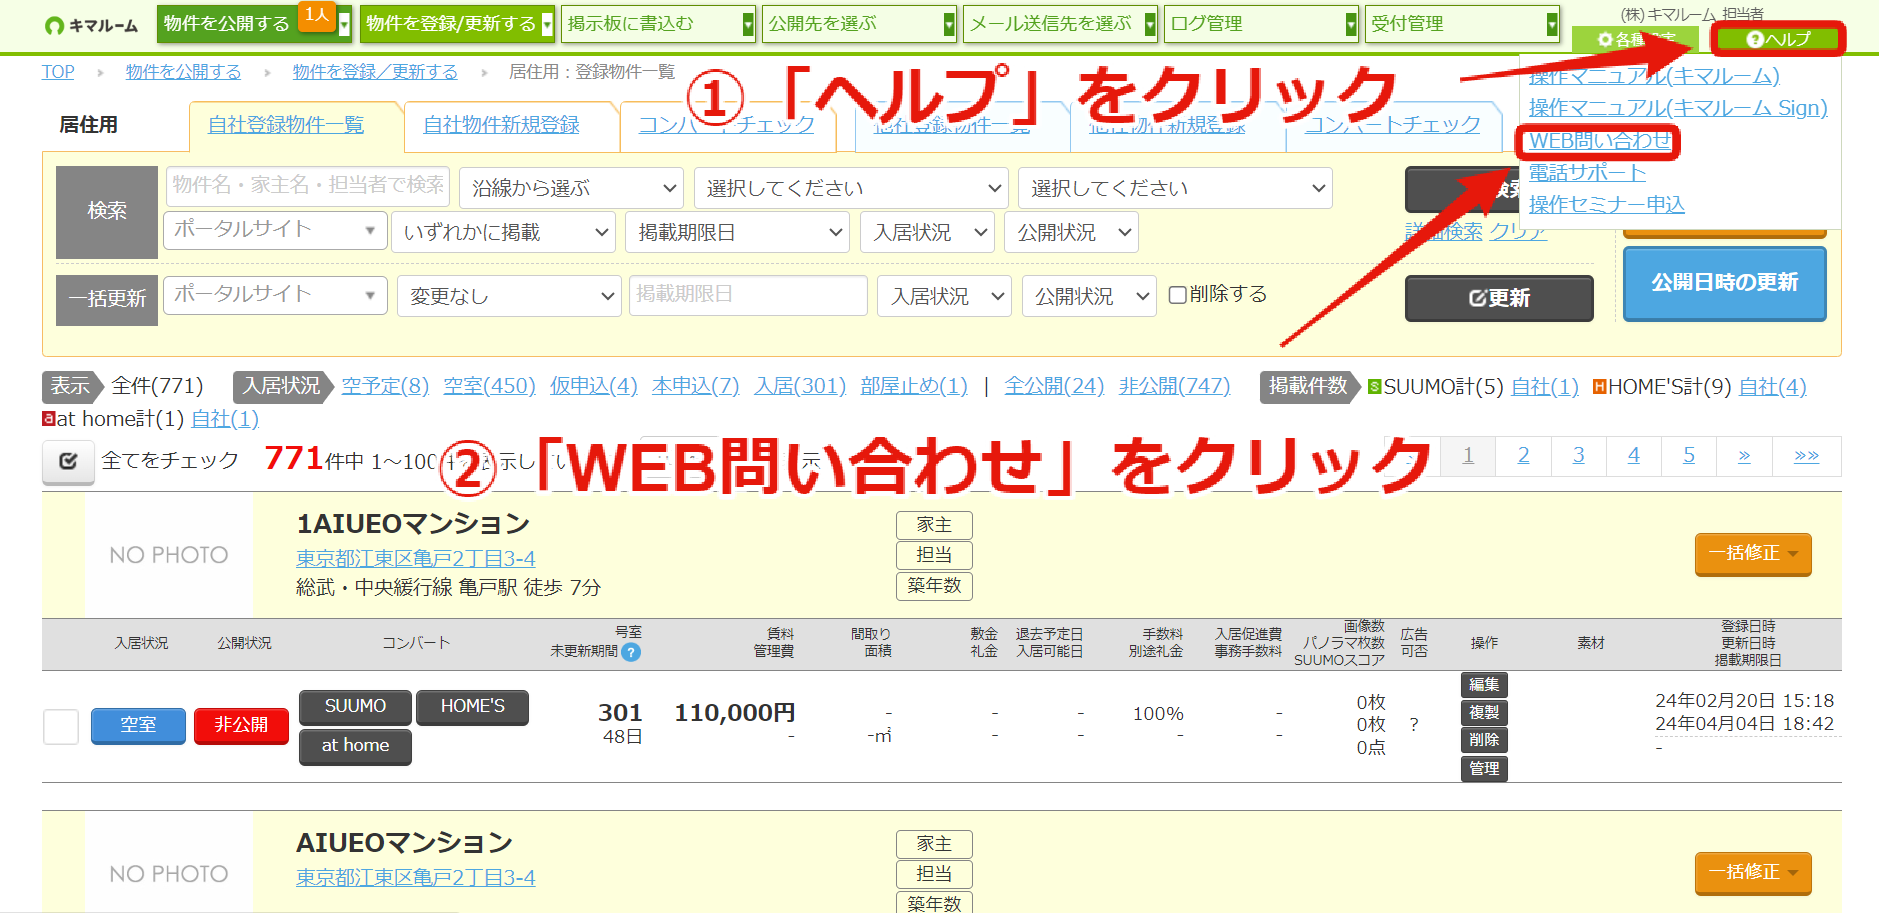
Task: Click the blue 空室 status button
Action: 138,725
